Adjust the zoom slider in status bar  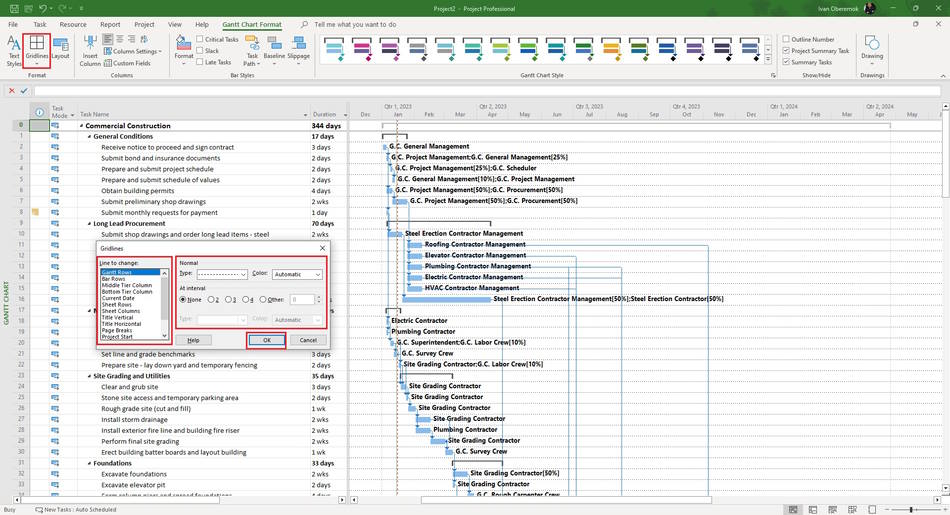pyautogui.click(x=911, y=510)
